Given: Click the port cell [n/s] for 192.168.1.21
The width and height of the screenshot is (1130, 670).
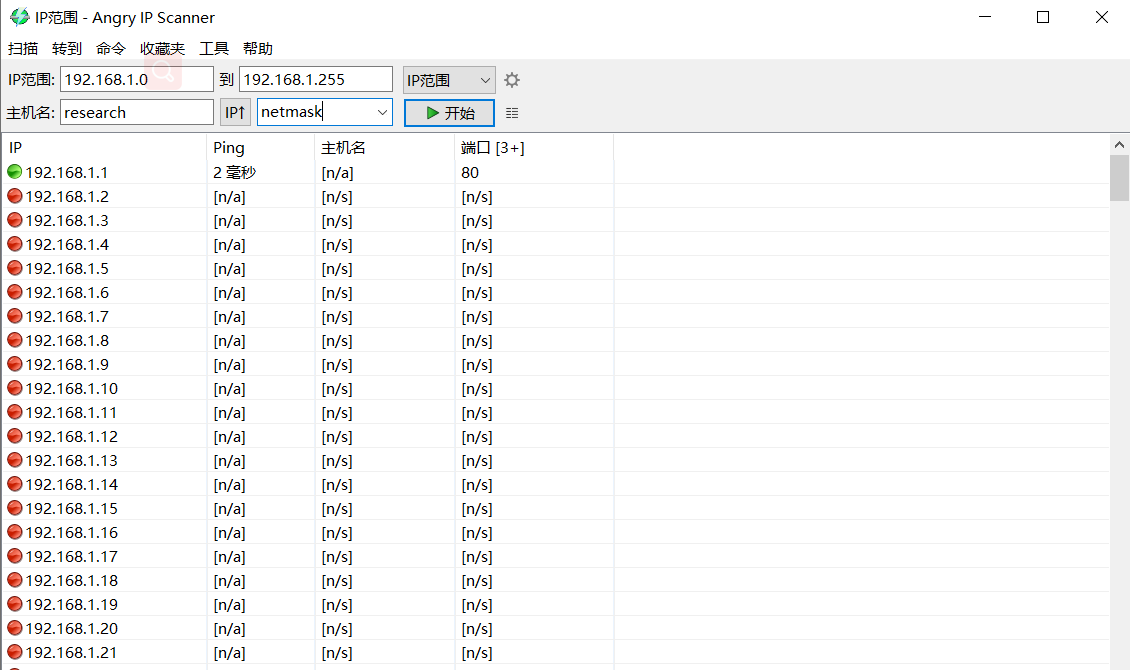Looking at the screenshot, I should click(476, 653).
